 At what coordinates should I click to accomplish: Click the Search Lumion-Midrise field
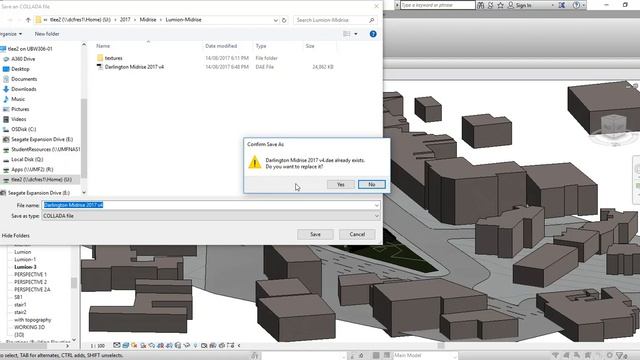point(331,20)
